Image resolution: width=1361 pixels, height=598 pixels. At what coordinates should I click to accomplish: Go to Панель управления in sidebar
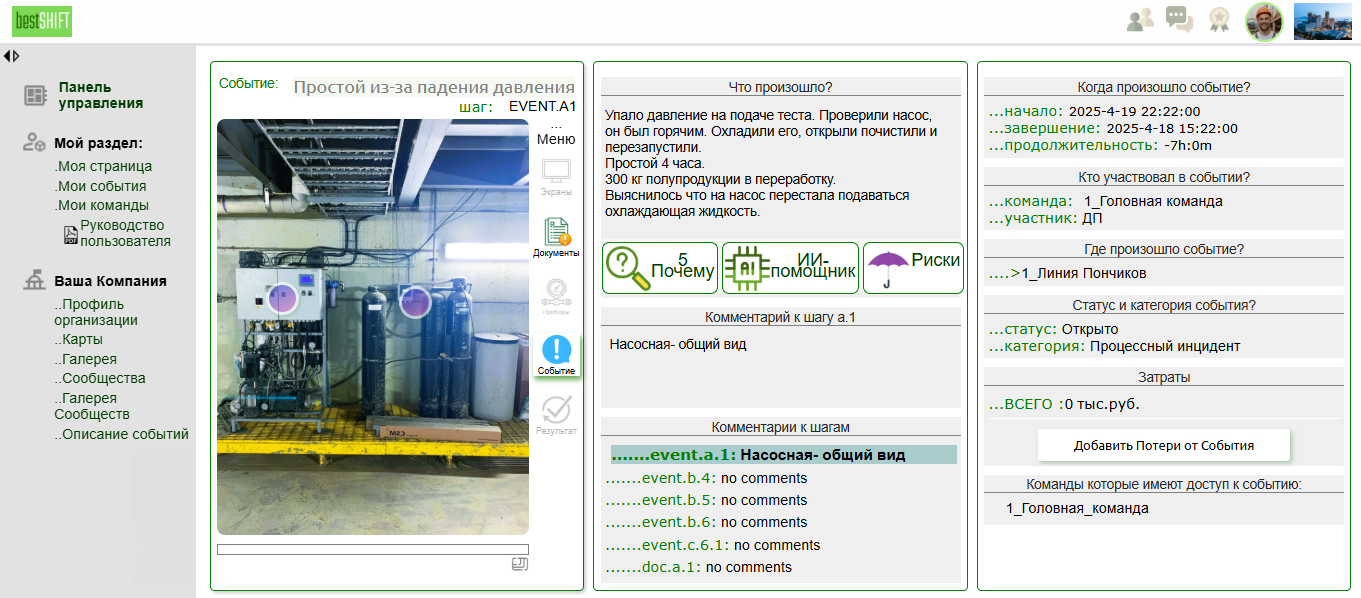(x=100, y=95)
